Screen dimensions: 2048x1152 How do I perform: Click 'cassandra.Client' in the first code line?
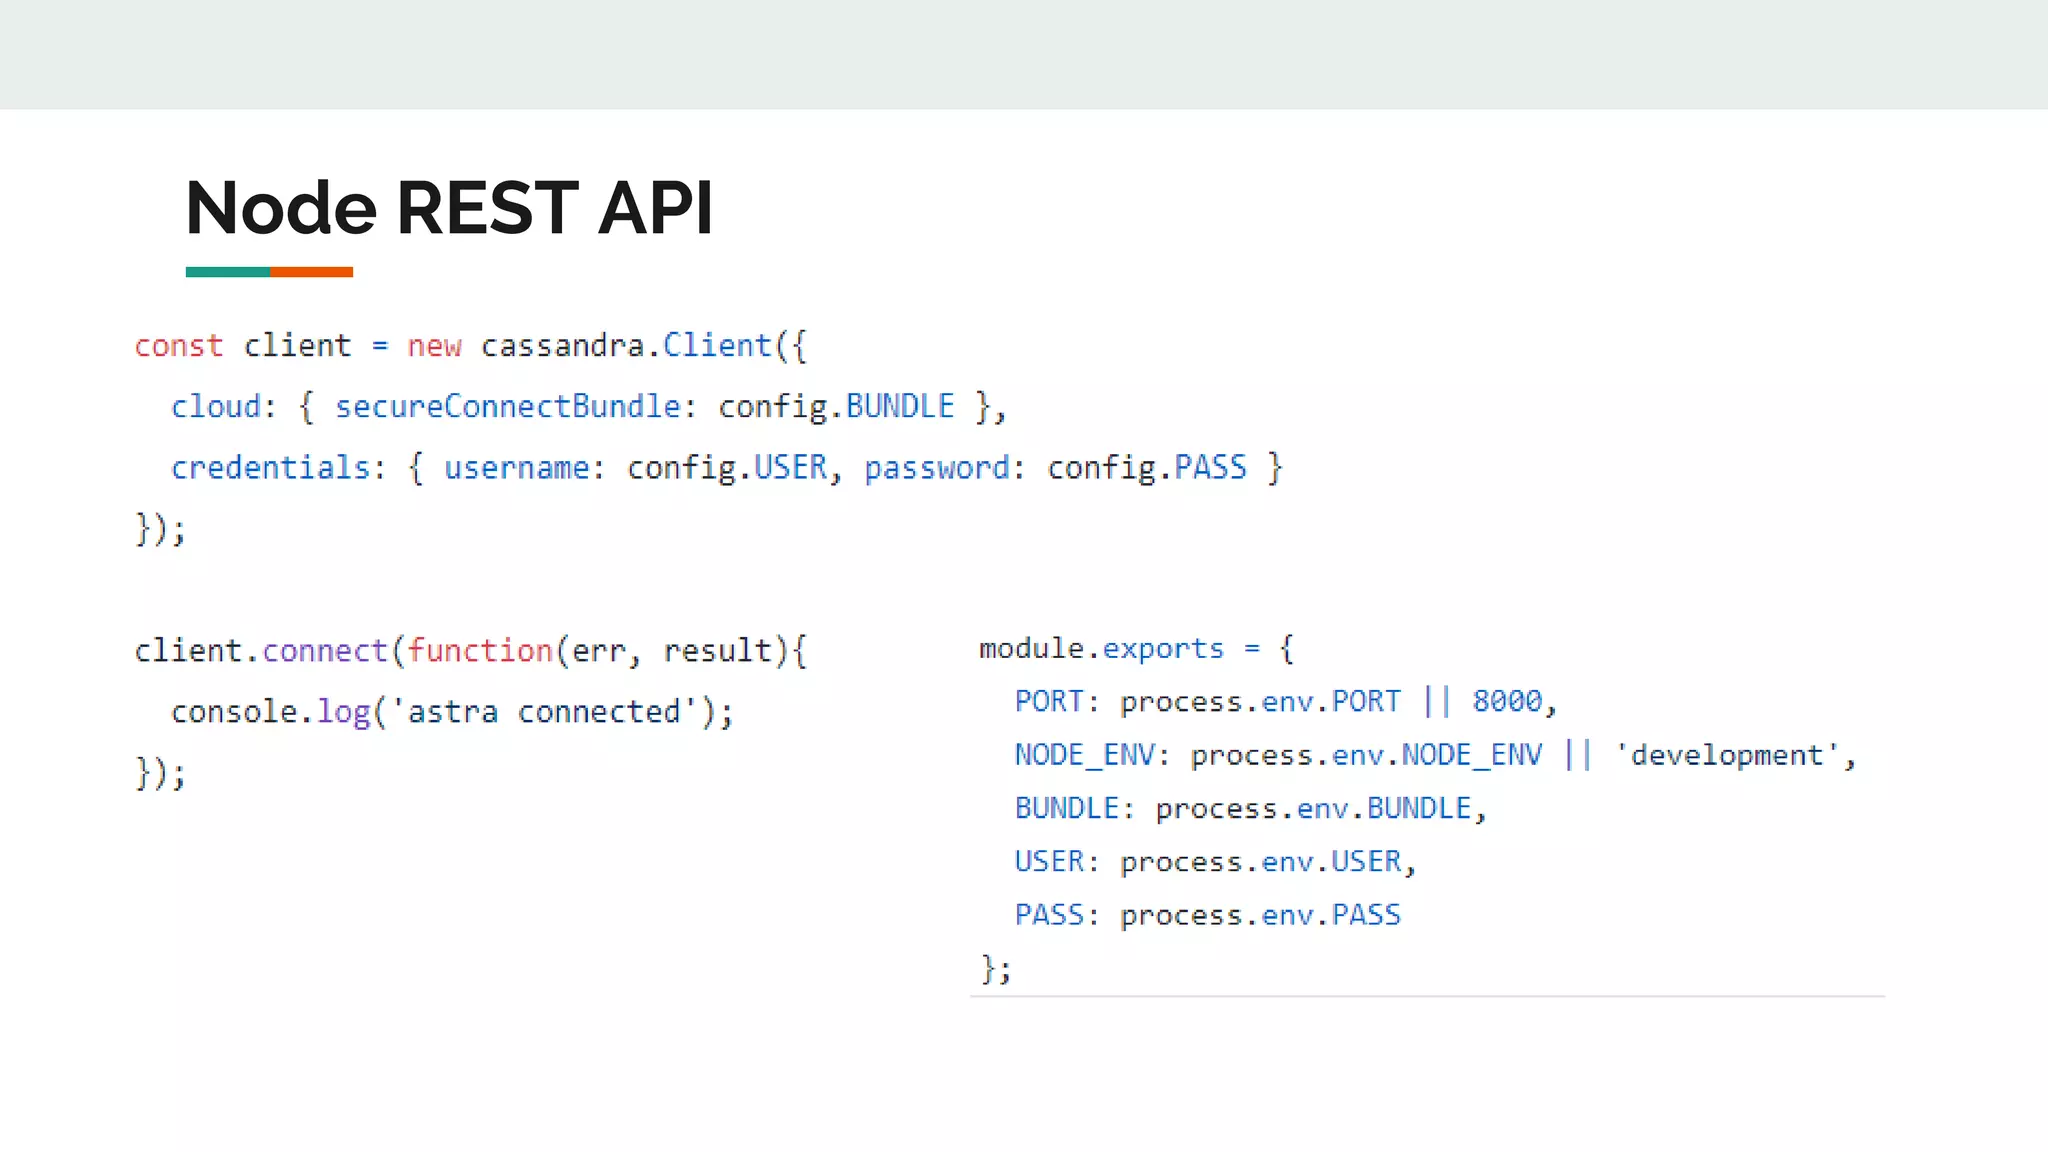click(x=626, y=346)
